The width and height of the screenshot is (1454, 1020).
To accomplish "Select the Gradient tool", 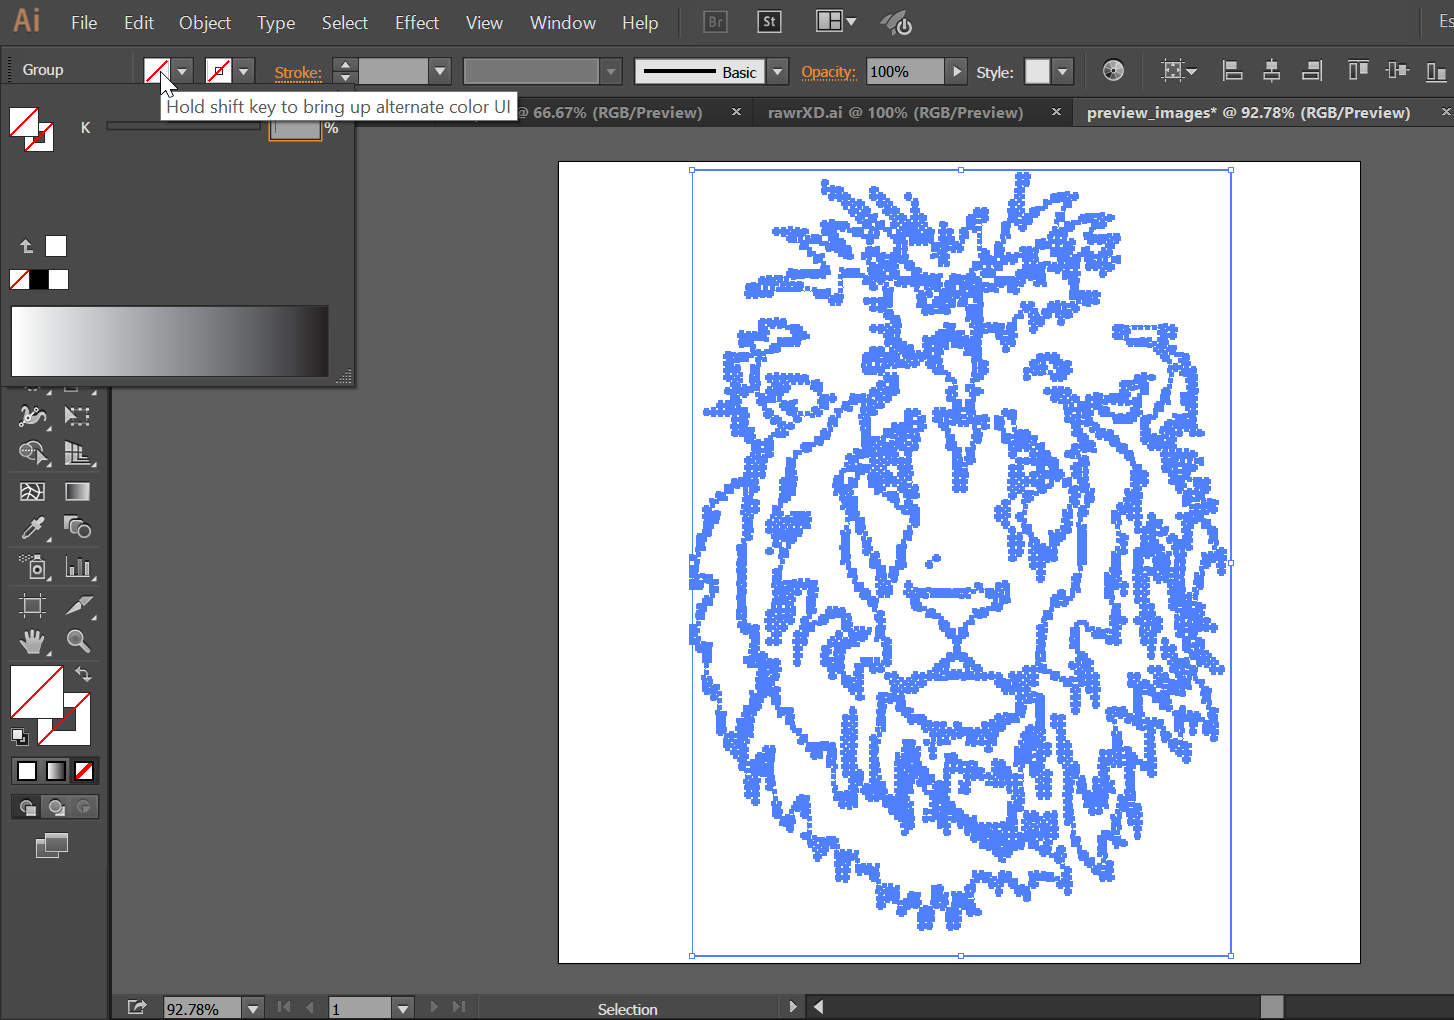I will point(77,491).
